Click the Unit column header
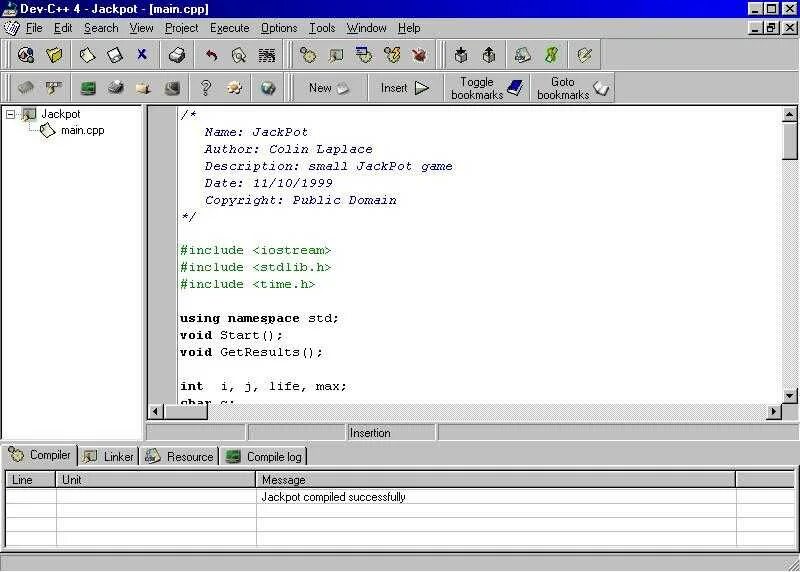This screenshot has height=572, width=800. tap(156, 480)
